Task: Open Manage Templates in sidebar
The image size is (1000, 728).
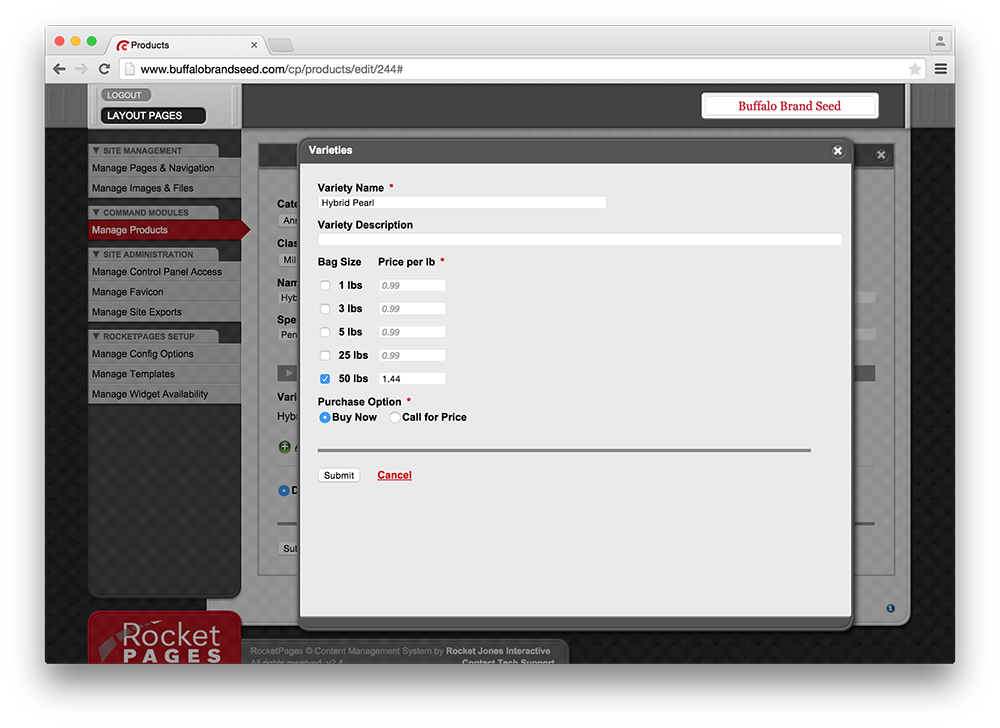Action: [133, 374]
